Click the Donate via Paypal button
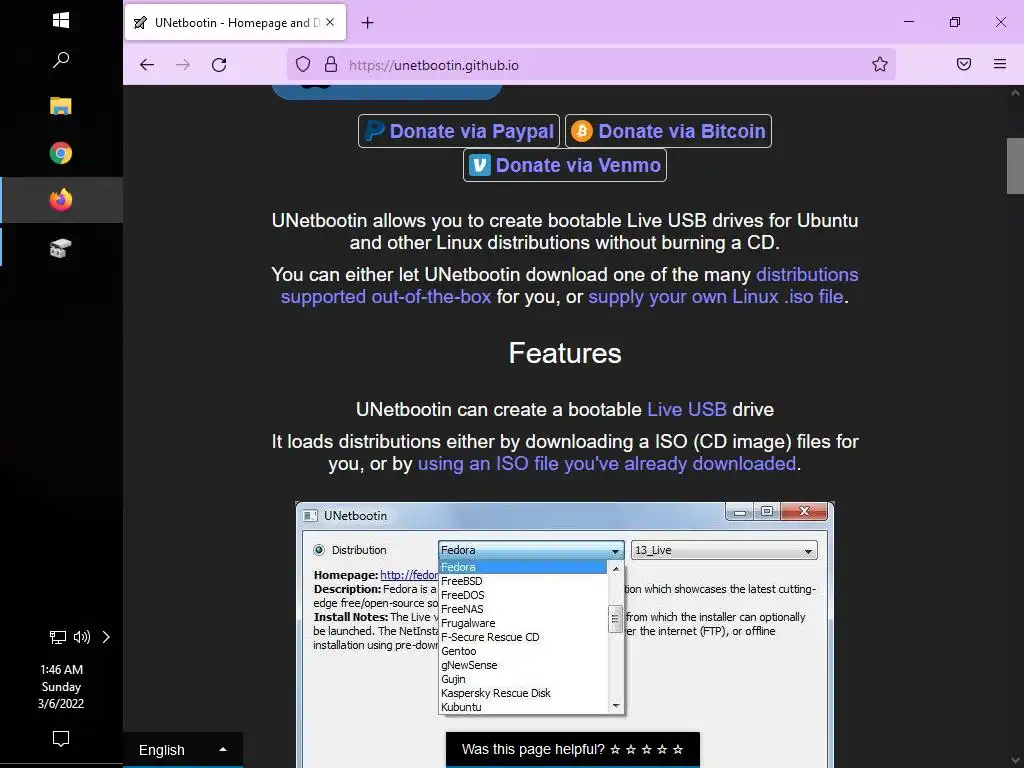The image size is (1024, 768). tap(458, 131)
